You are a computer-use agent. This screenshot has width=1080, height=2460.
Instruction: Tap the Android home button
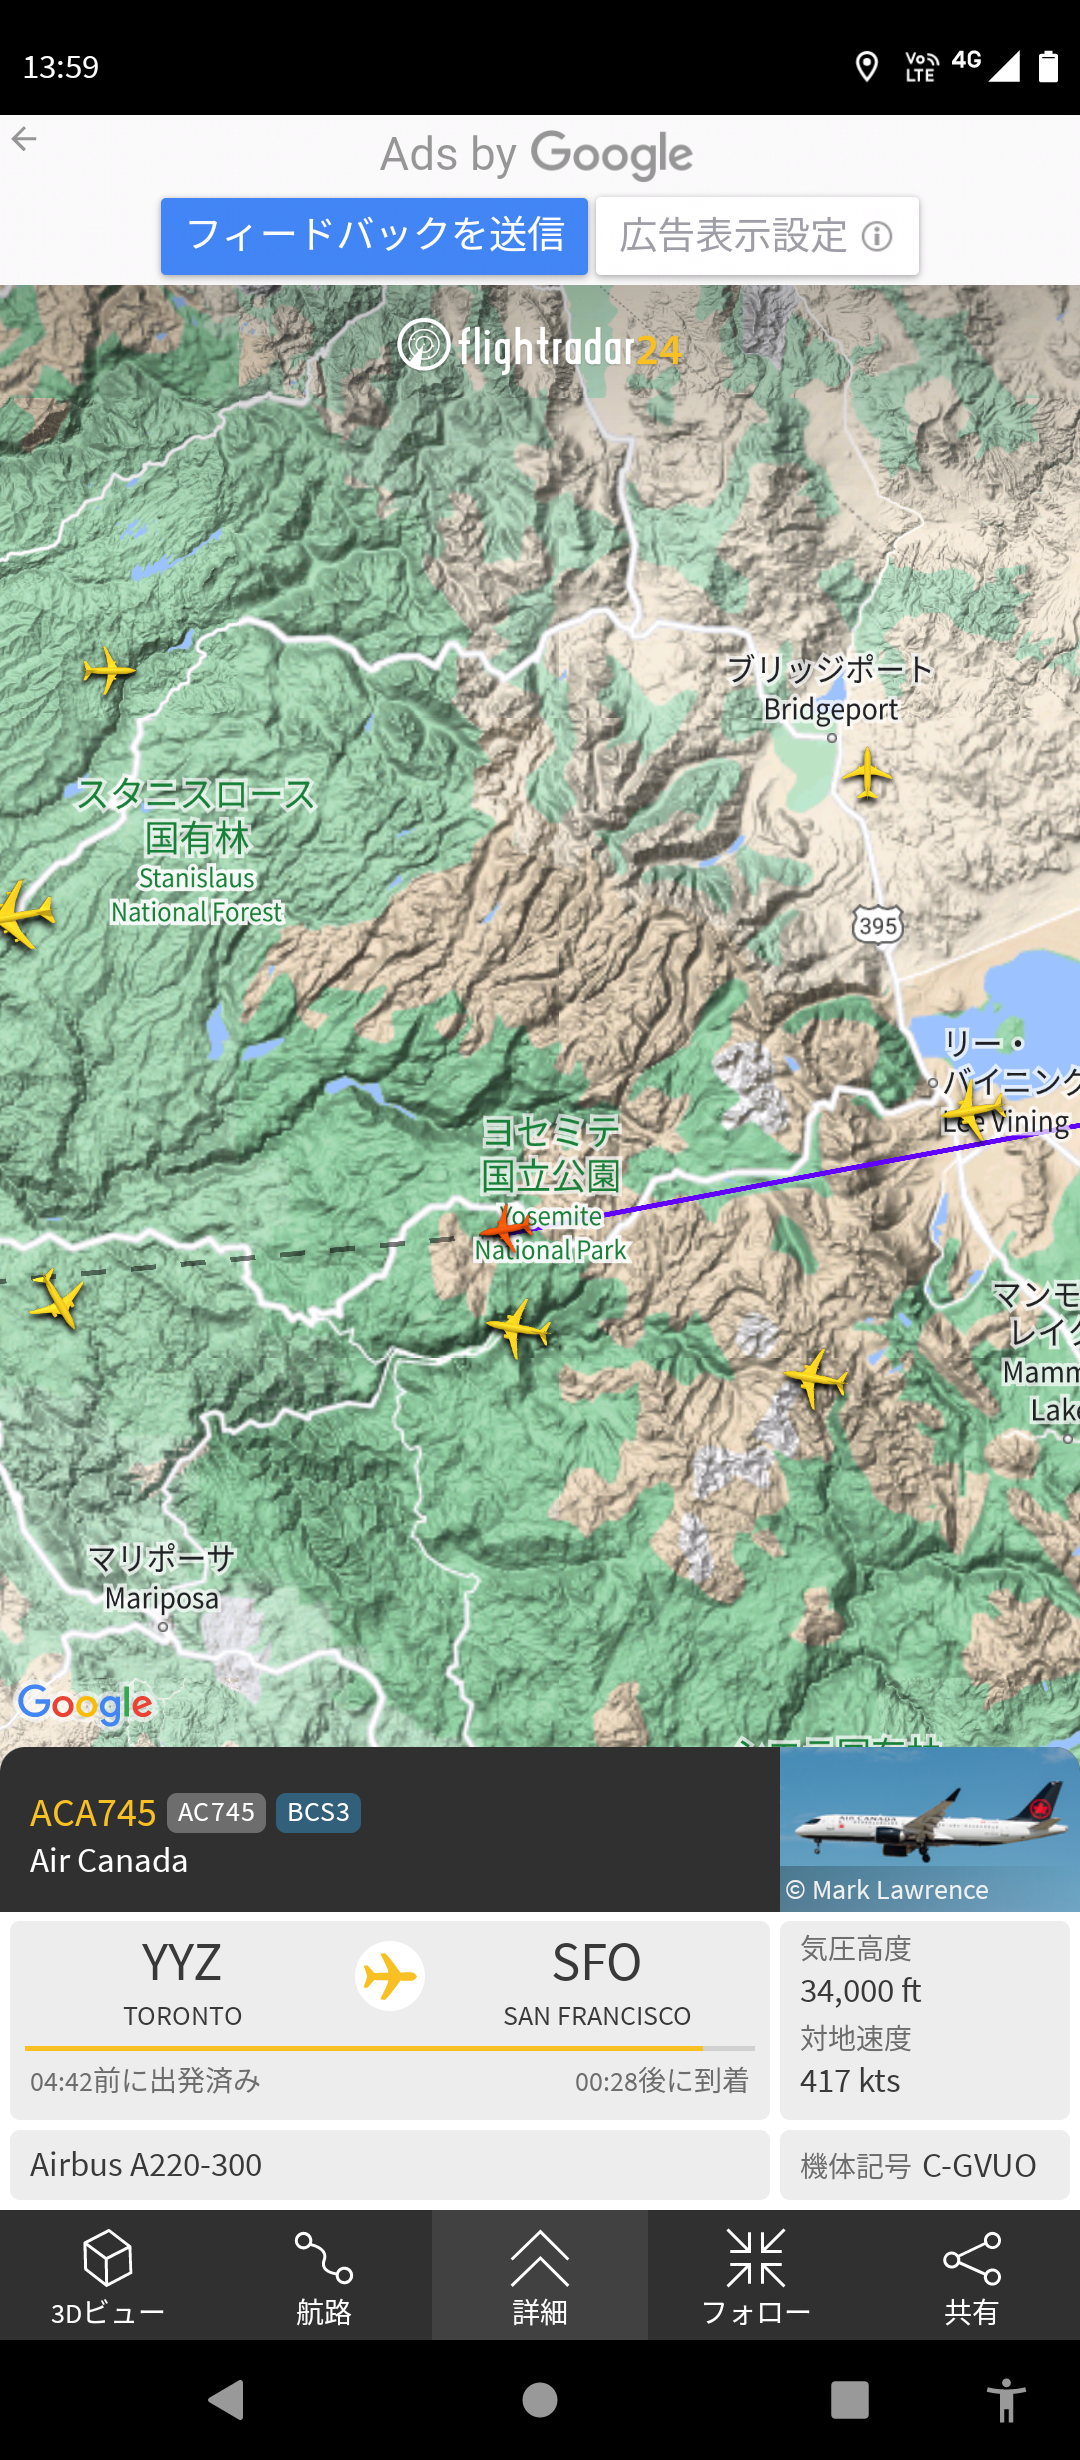pyautogui.click(x=540, y=2400)
